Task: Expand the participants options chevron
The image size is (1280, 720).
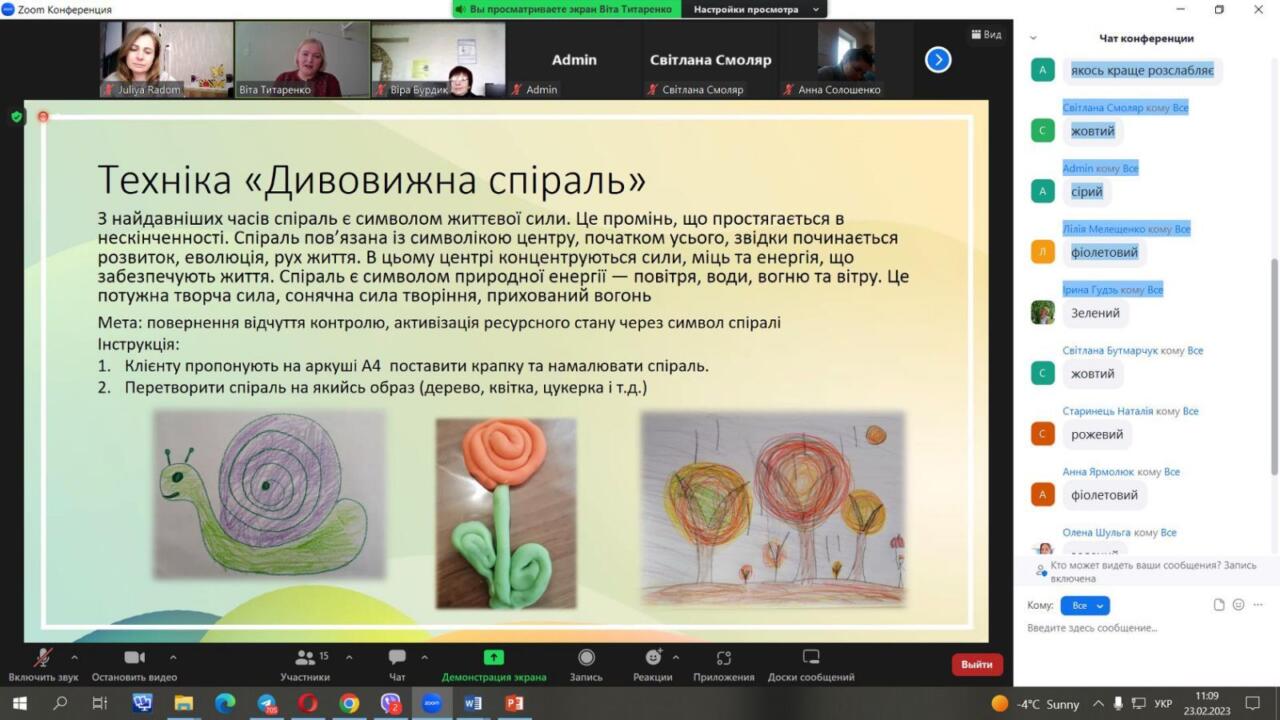Action: pyautogui.click(x=349, y=657)
